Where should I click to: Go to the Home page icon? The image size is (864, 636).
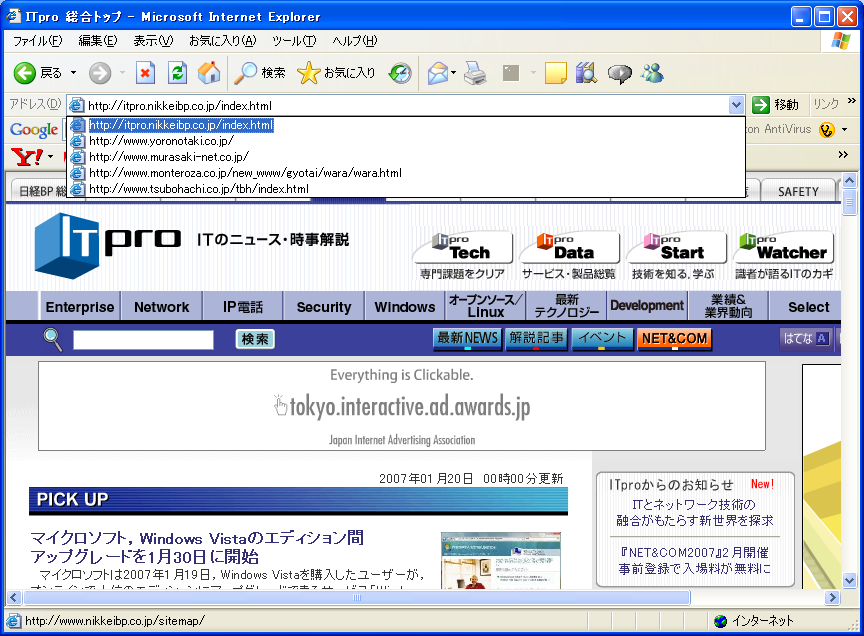pyautogui.click(x=209, y=73)
